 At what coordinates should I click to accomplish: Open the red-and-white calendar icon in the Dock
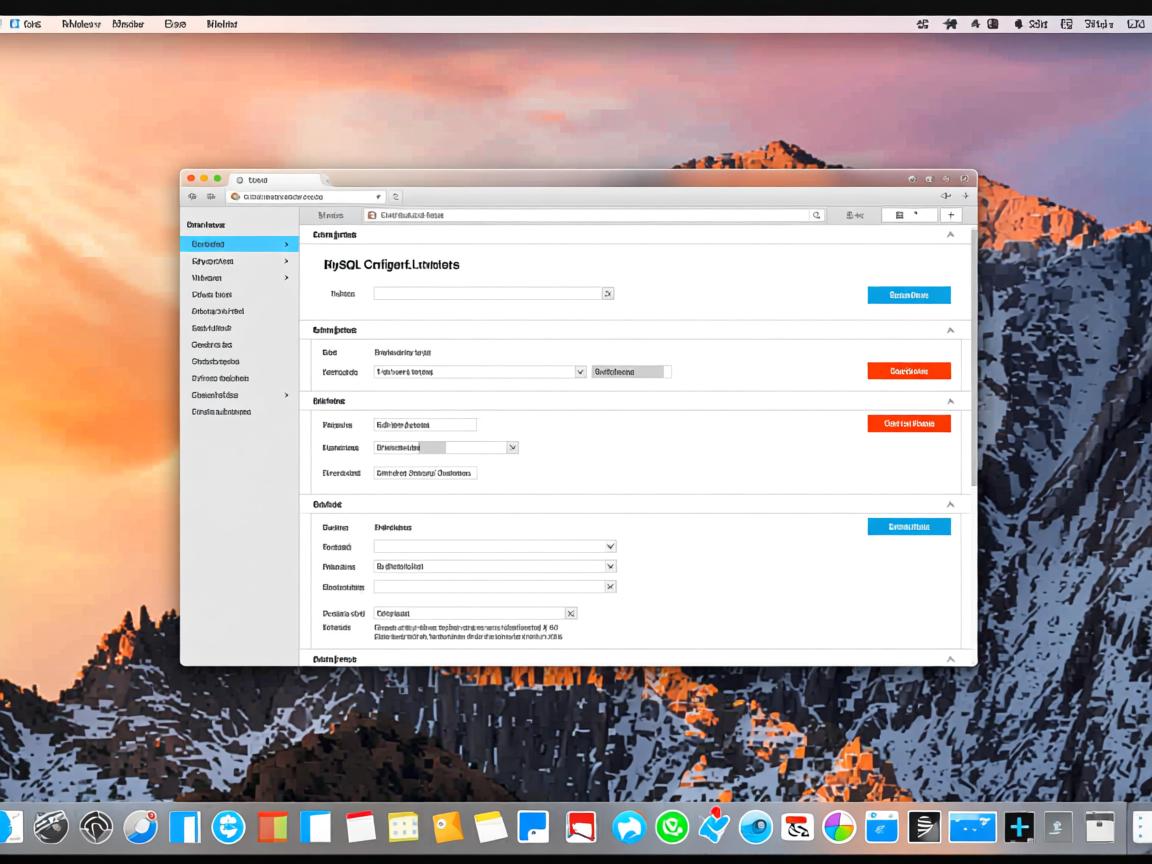(360, 827)
